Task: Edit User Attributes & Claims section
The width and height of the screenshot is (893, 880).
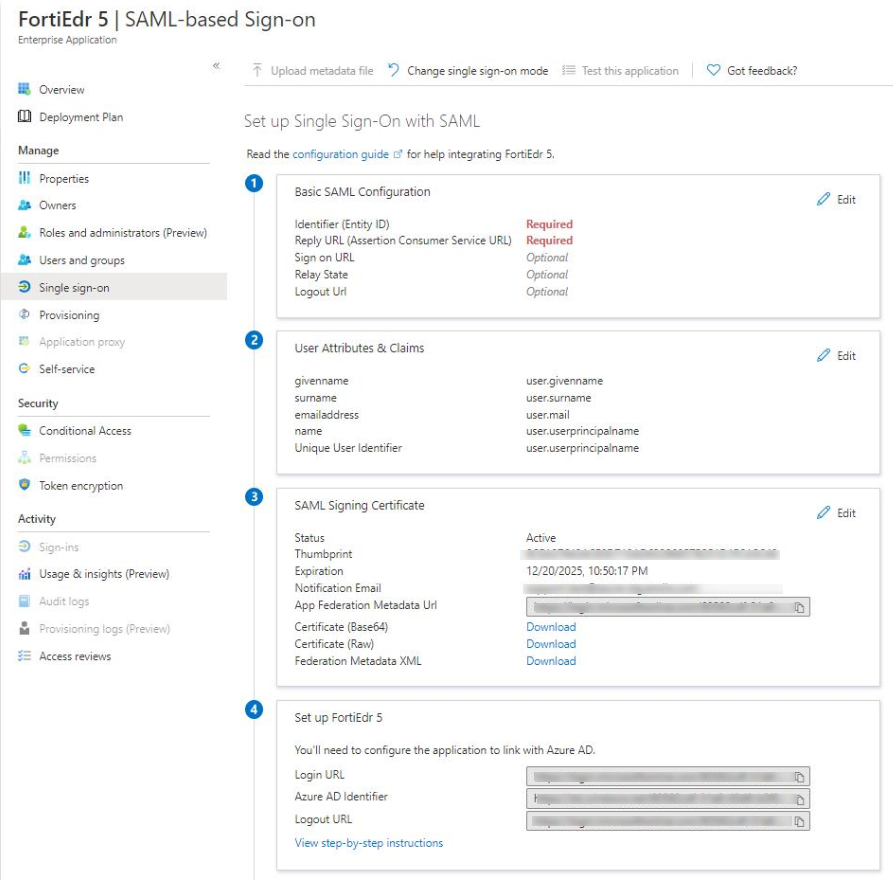Action: coord(836,356)
